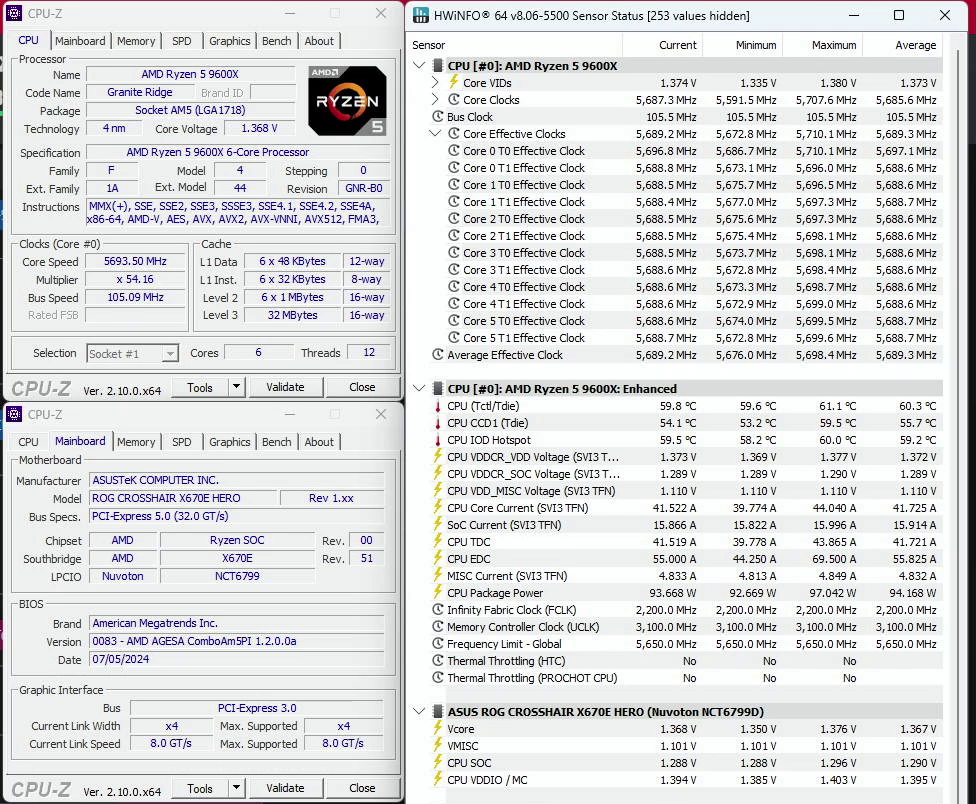Click the Tools button in bottom CPU-Z
Viewport: 976px width, 804px height.
tap(200, 788)
